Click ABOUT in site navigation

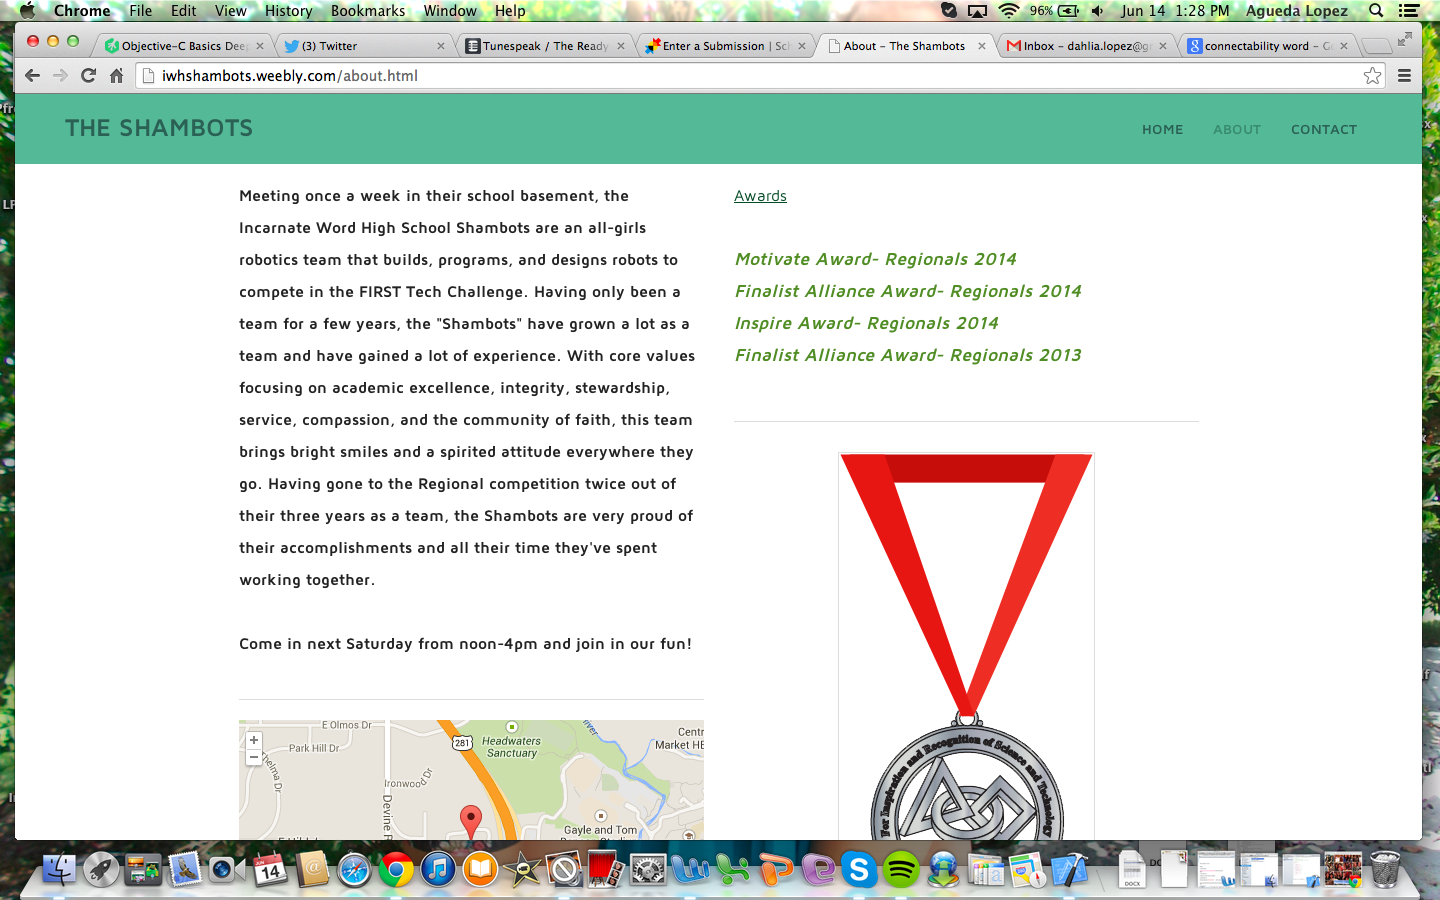pos(1237,130)
